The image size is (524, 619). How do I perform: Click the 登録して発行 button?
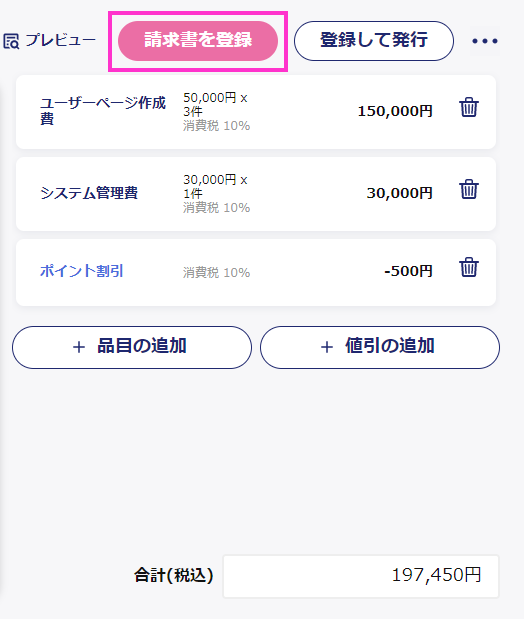click(x=374, y=41)
